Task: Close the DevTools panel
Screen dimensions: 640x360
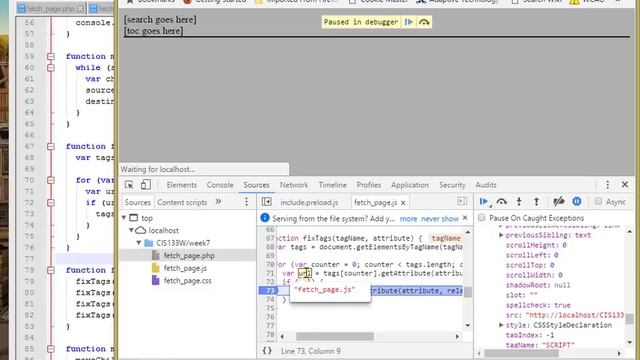Action: 625,185
